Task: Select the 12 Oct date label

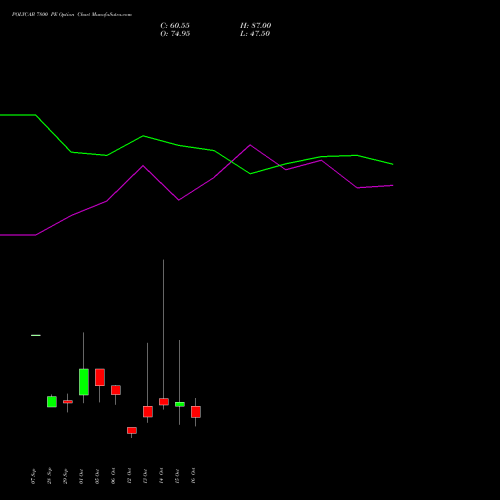Action: (129, 476)
